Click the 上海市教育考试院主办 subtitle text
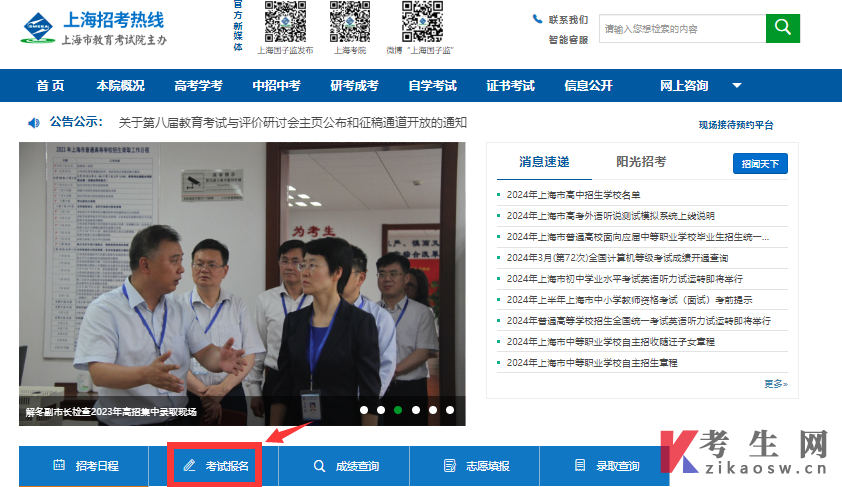 tap(114, 40)
